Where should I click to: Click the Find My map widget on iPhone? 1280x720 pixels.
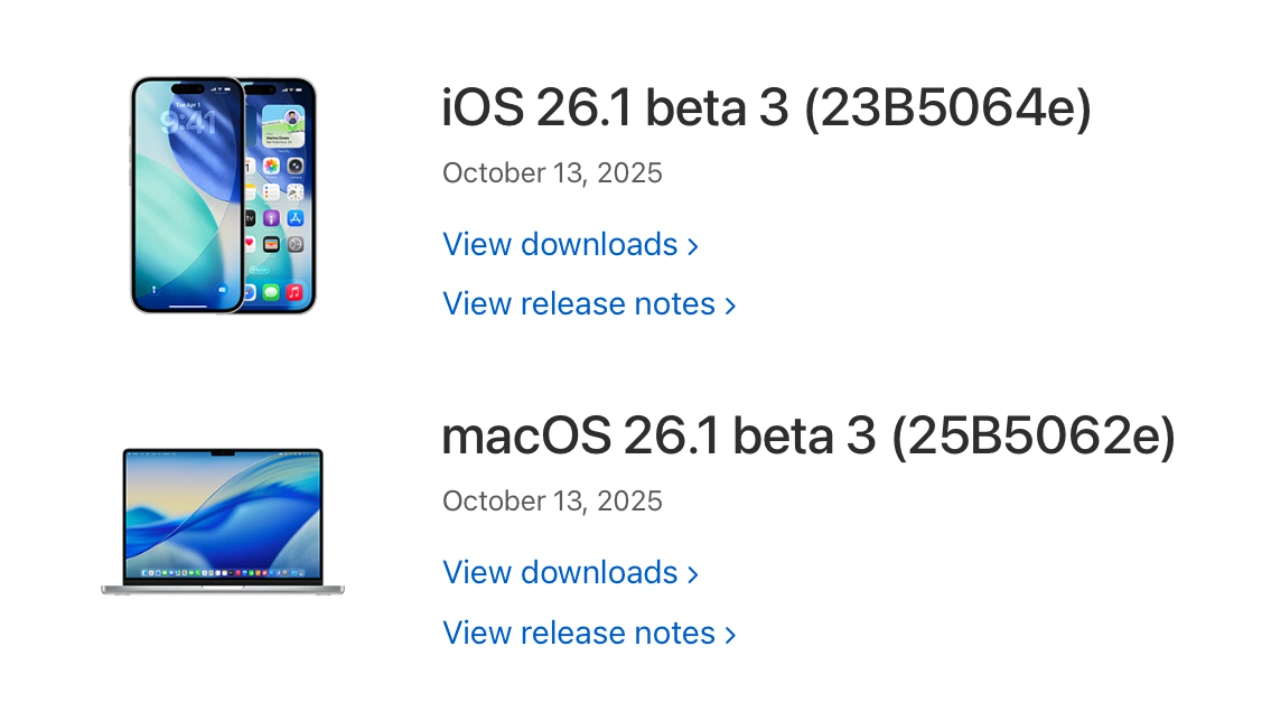(x=283, y=127)
